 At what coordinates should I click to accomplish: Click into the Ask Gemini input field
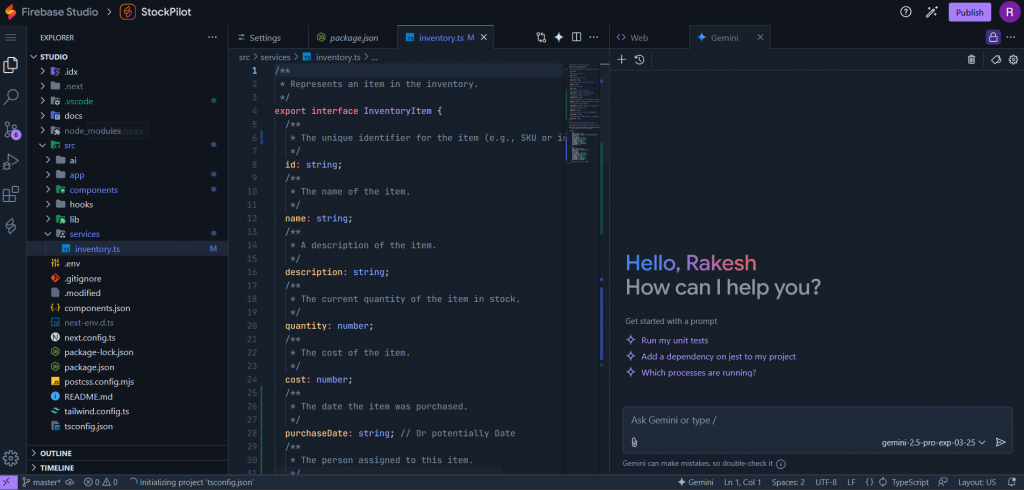pos(816,421)
